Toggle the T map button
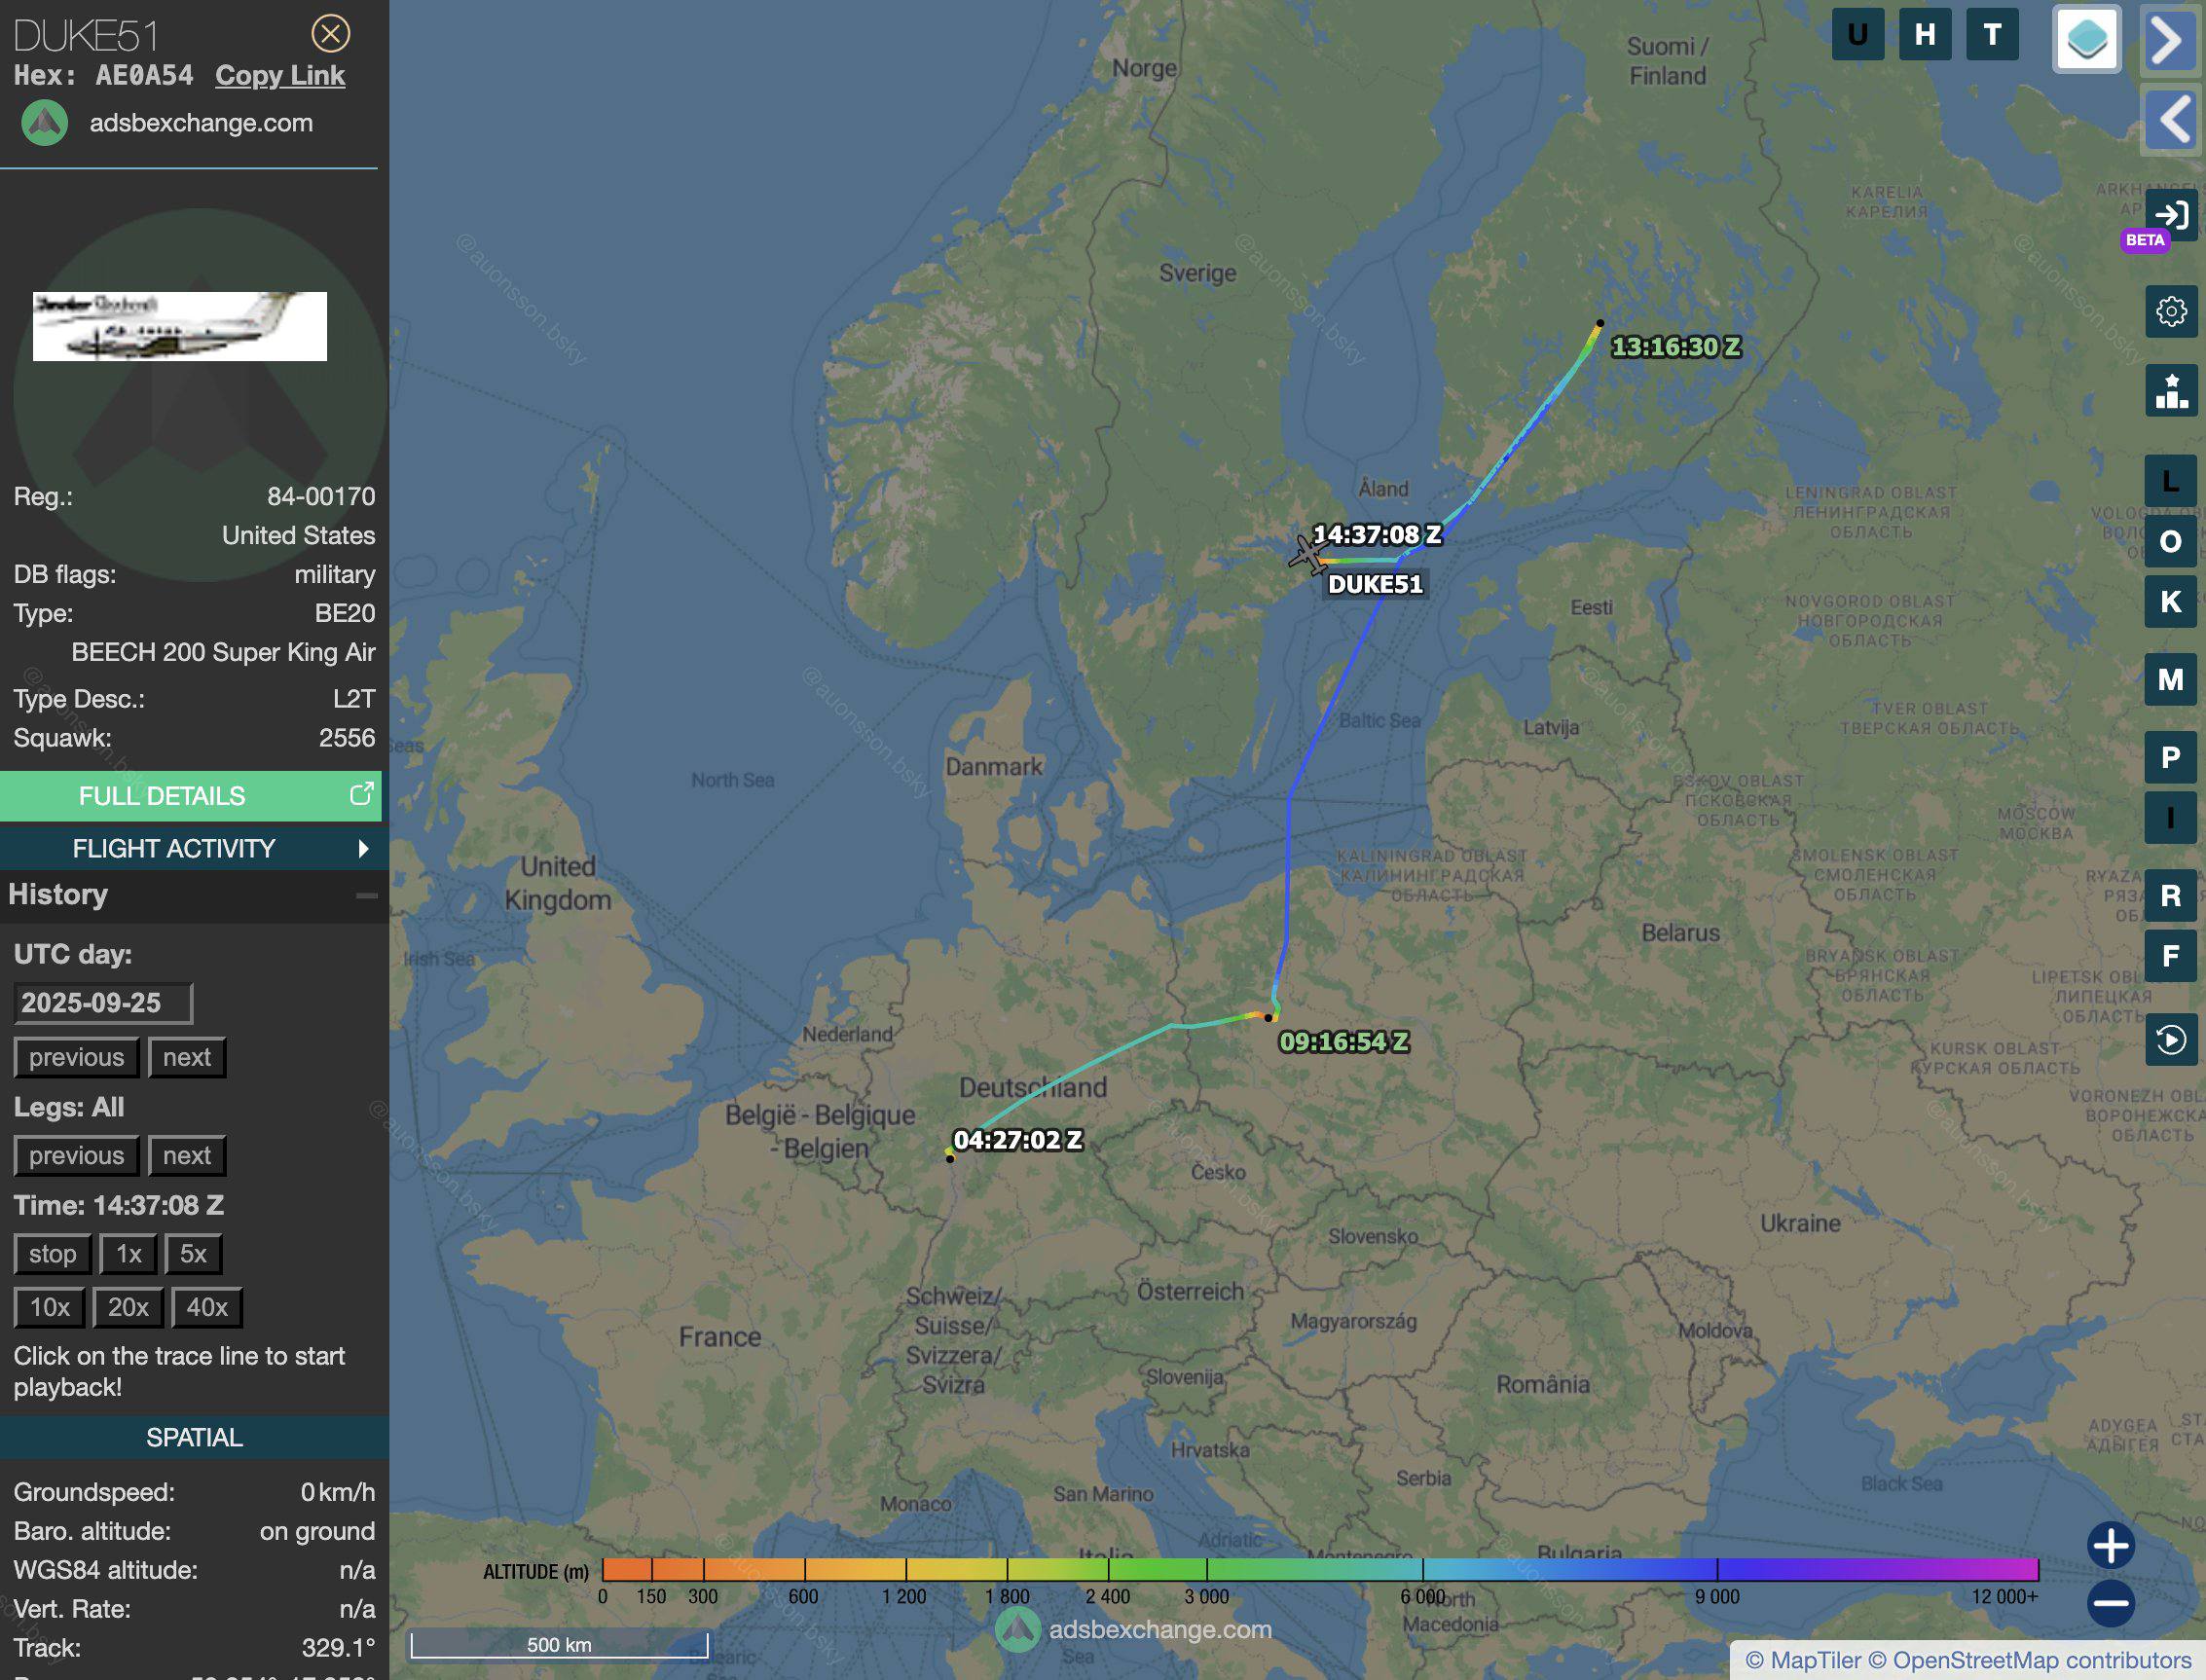 coord(1992,35)
